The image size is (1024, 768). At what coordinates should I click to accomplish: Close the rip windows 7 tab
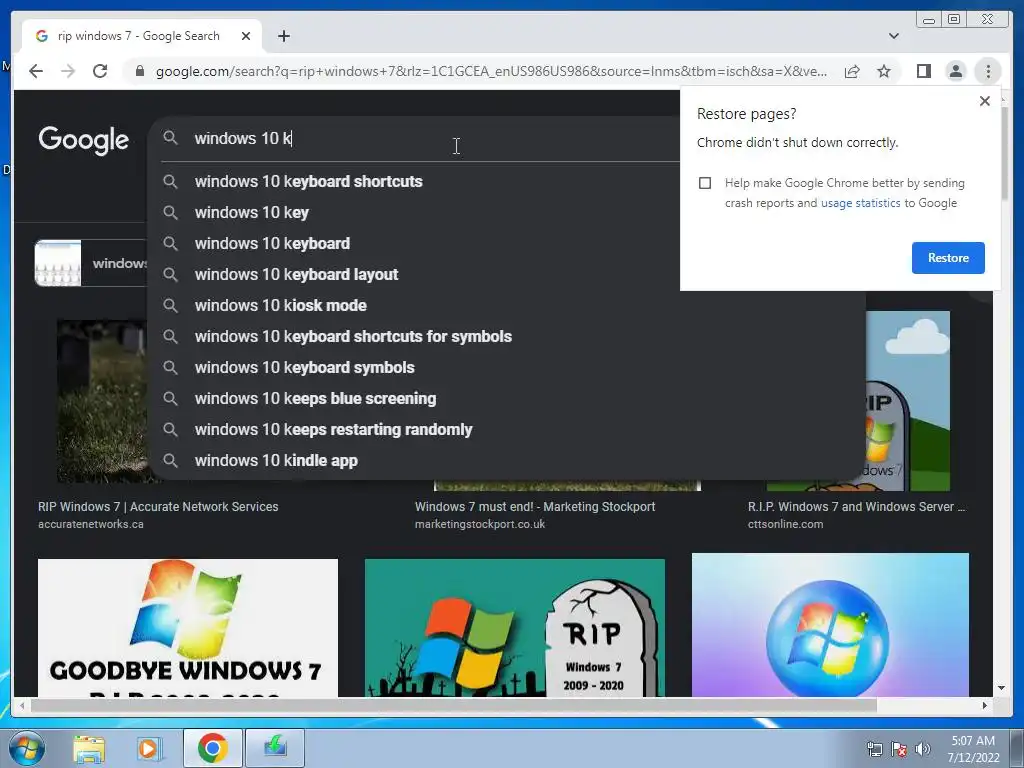[x=246, y=36]
